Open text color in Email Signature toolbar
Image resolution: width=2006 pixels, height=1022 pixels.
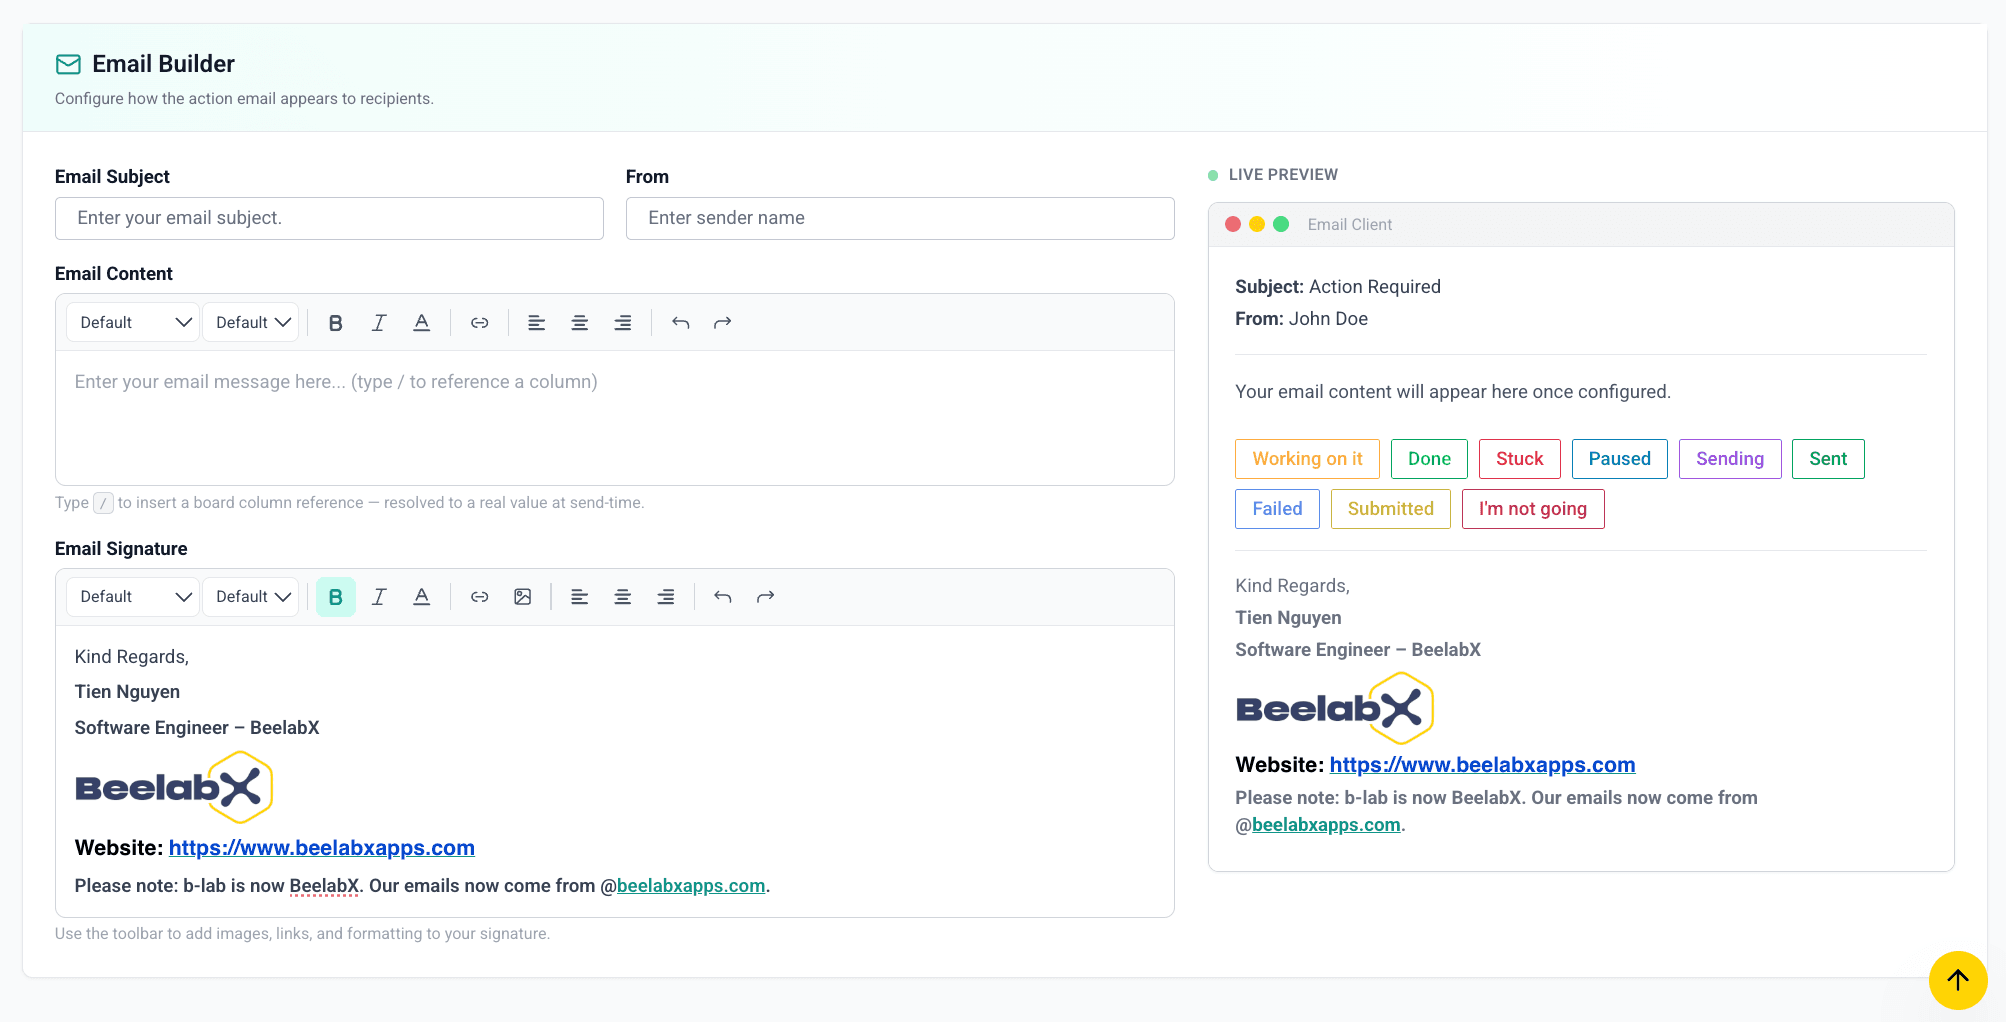coord(422,597)
